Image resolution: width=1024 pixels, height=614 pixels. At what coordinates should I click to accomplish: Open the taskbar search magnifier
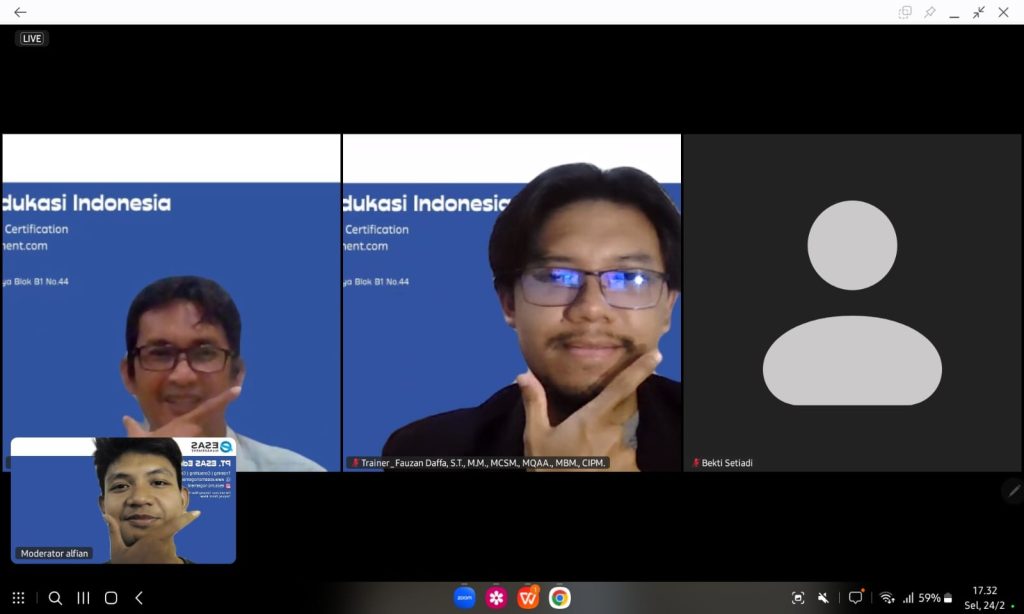click(55, 598)
